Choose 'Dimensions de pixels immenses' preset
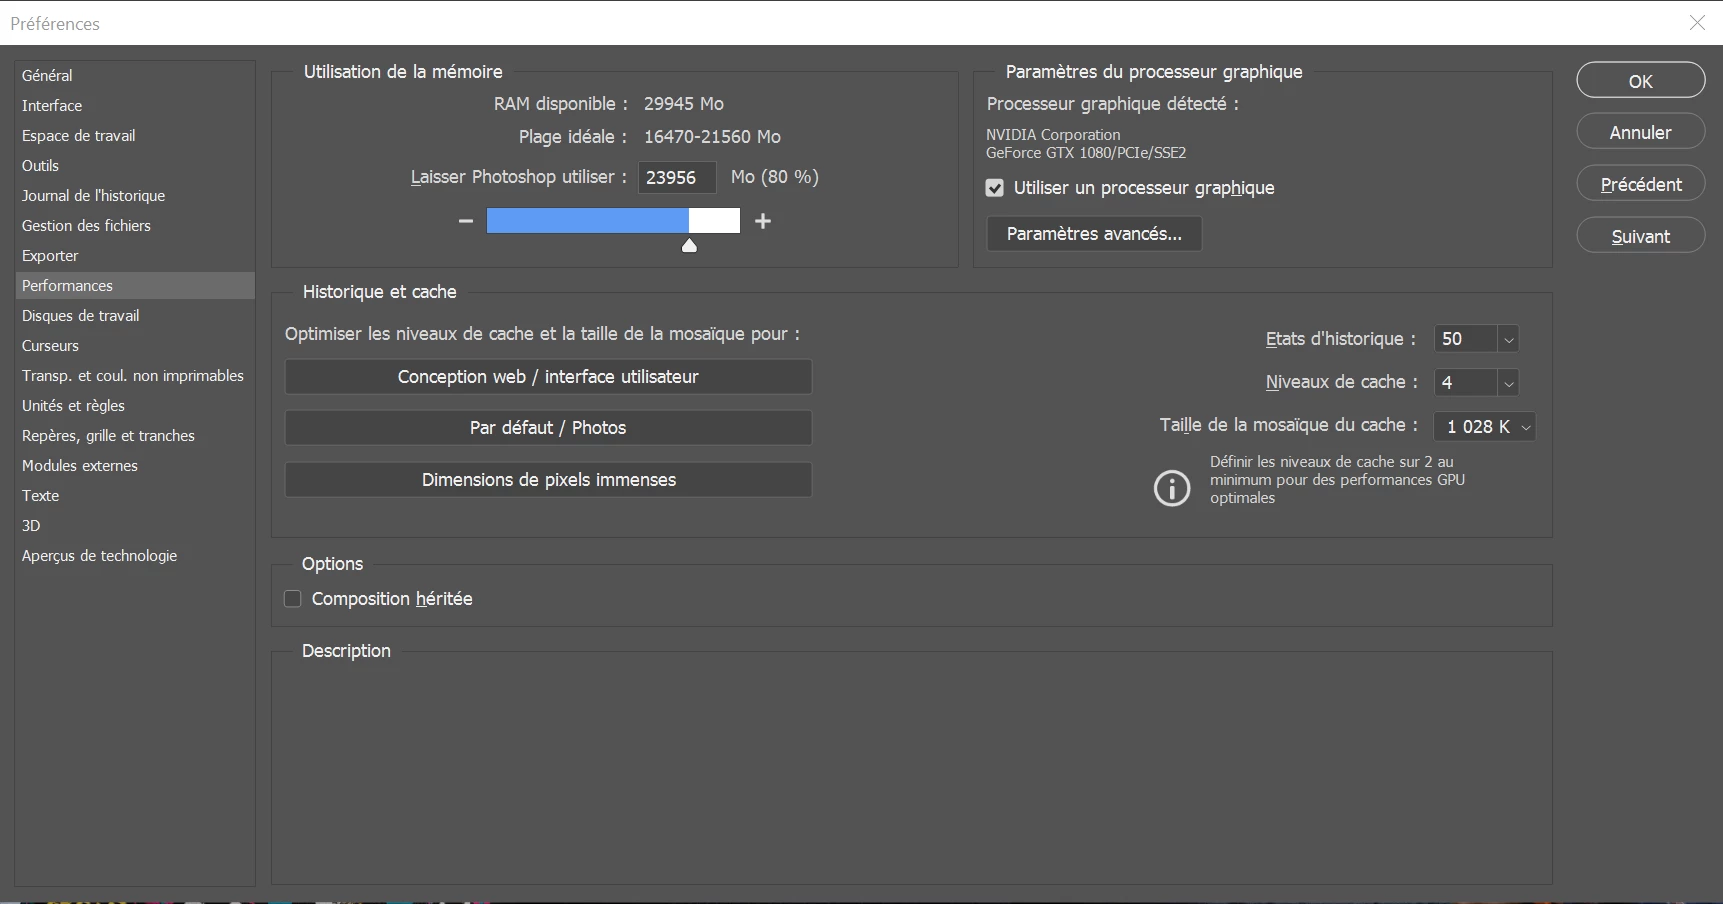The height and width of the screenshot is (904, 1723). [548, 480]
